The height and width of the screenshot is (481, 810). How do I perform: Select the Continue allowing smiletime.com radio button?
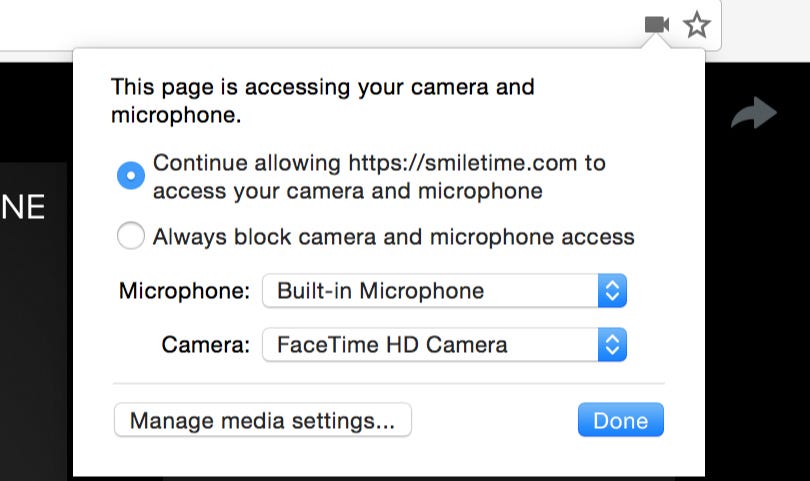[131, 176]
